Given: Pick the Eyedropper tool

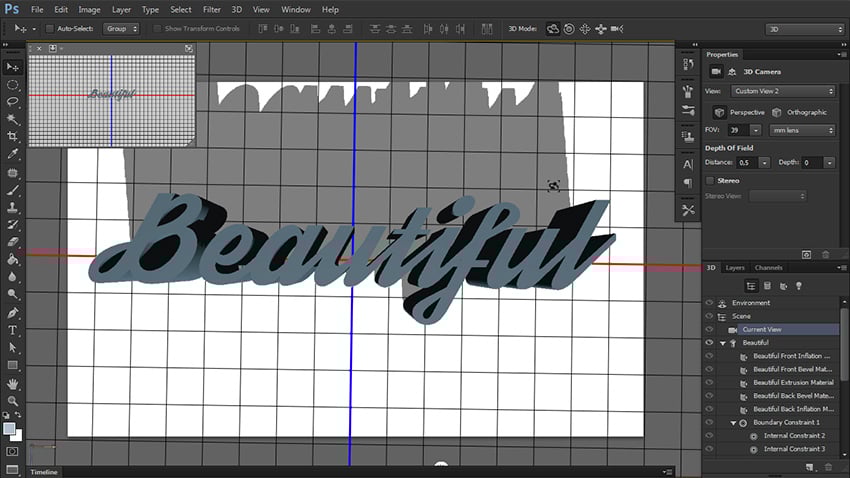Looking at the screenshot, I should [12, 154].
